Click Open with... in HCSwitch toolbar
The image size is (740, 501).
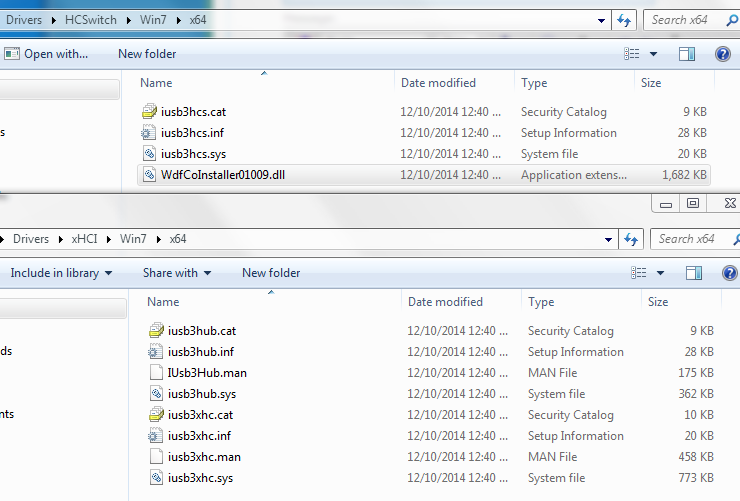[x=46, y=54]
